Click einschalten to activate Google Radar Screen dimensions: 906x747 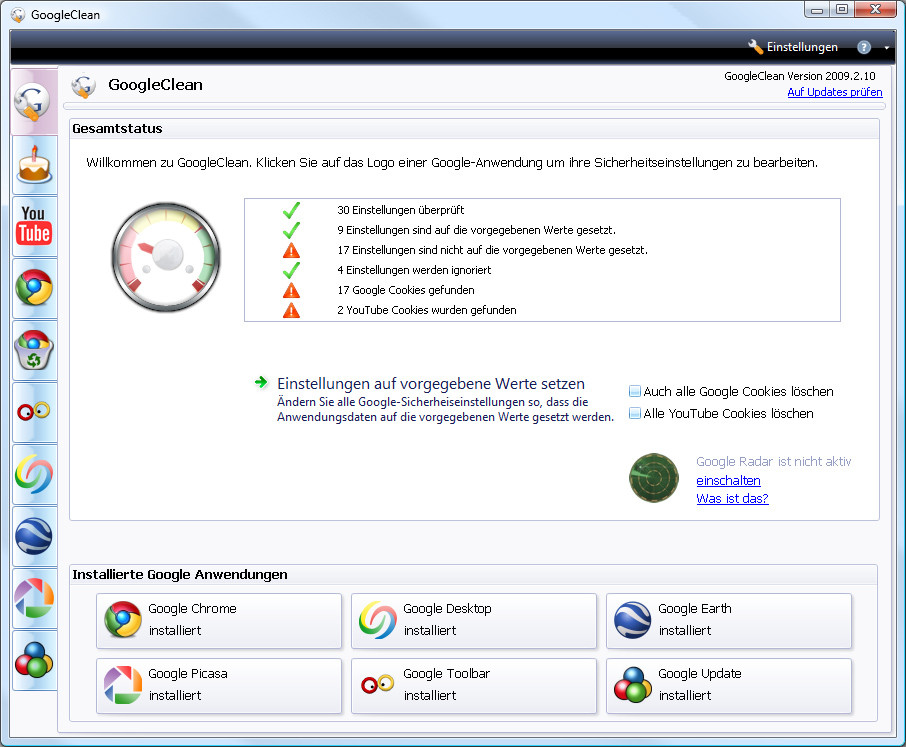[x=728, y=481]
